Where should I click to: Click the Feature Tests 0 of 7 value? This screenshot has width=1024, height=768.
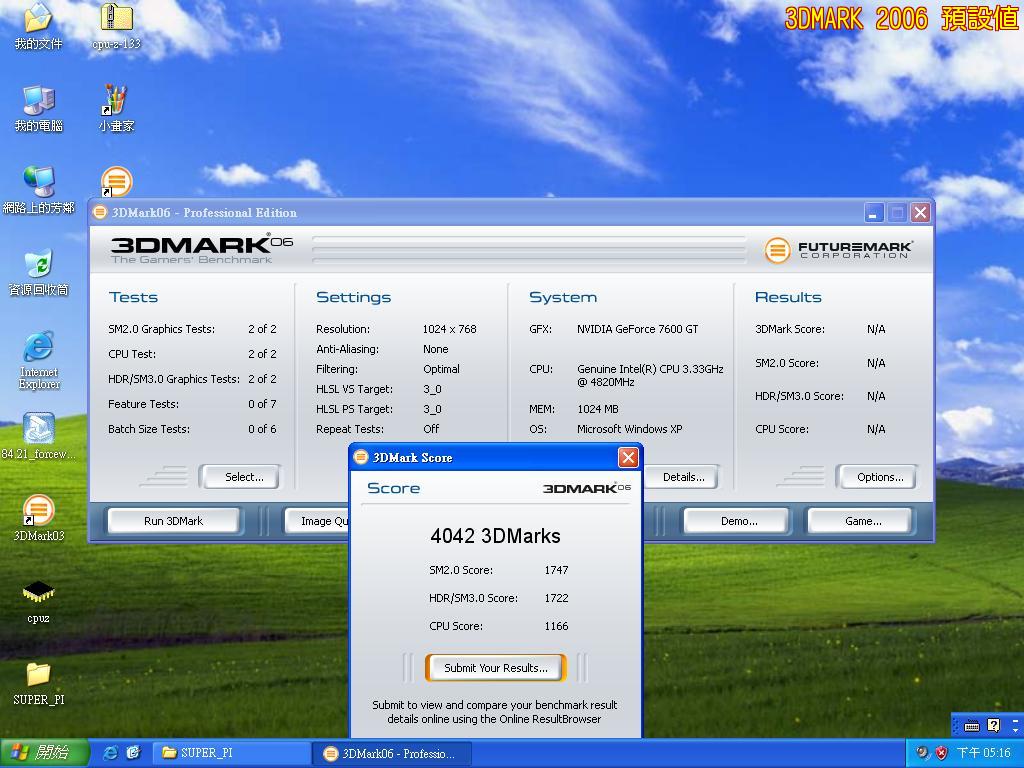point(262,404)
